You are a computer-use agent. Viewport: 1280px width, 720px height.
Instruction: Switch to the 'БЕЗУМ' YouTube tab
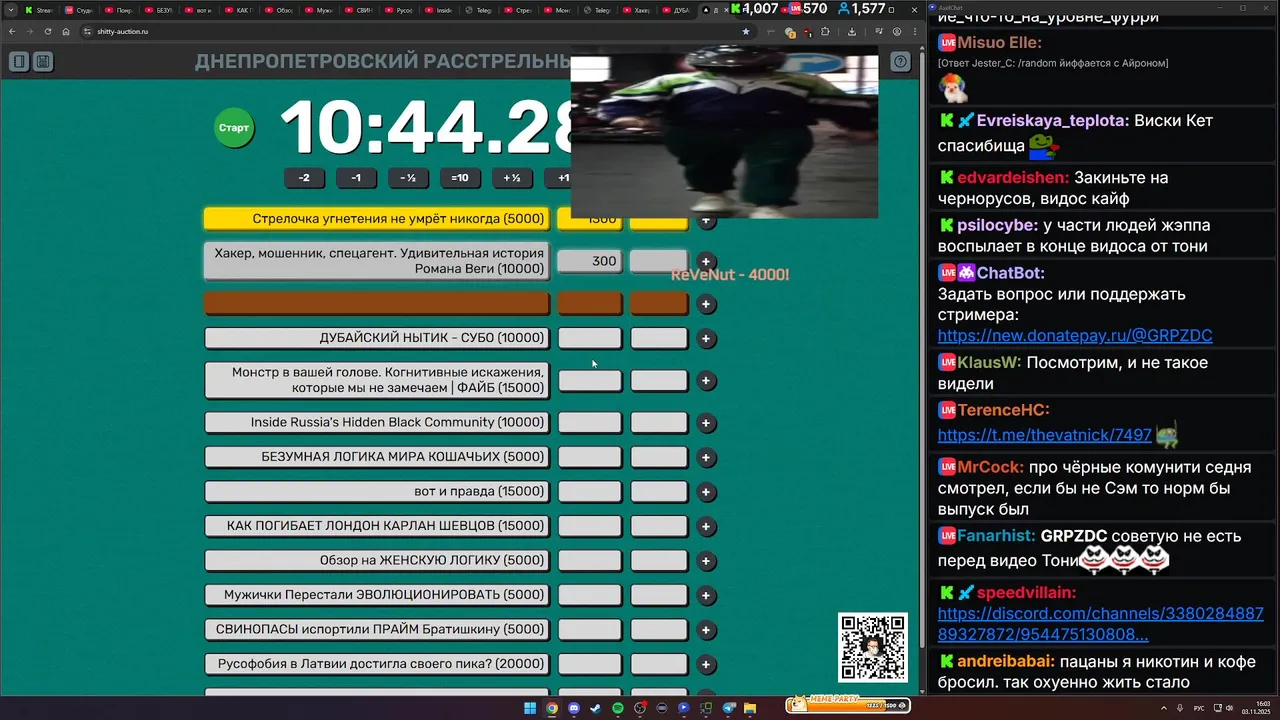point(159,10)
